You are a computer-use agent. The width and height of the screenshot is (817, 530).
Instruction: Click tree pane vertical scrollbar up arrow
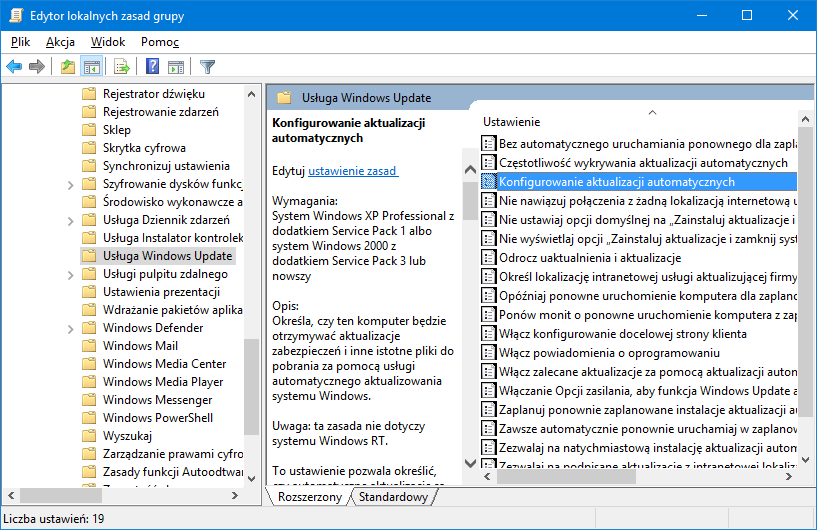[252, 94]
